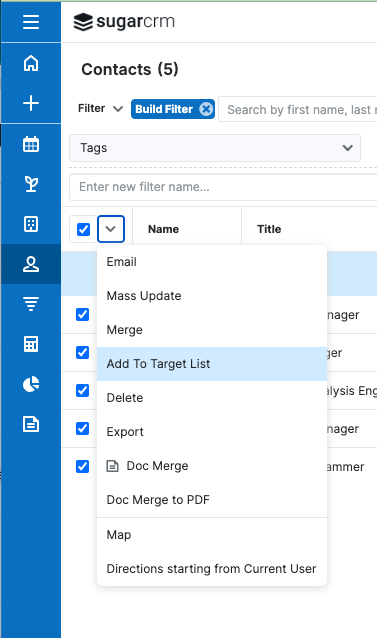This screenshot has height=638, width=377.
Task: Click the Enter new filter name field
Action: point(223,187)
